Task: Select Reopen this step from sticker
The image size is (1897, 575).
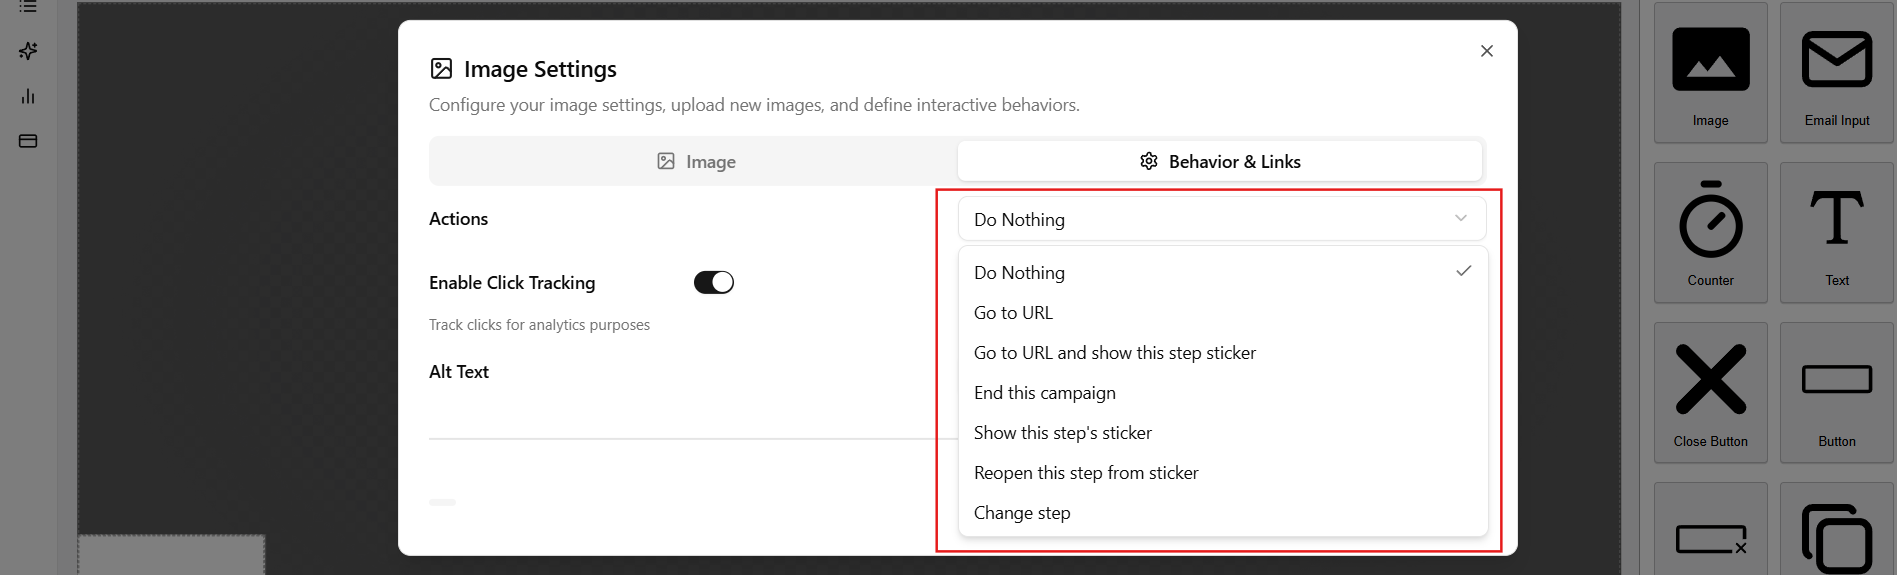Action: [x=1222, y=473]
